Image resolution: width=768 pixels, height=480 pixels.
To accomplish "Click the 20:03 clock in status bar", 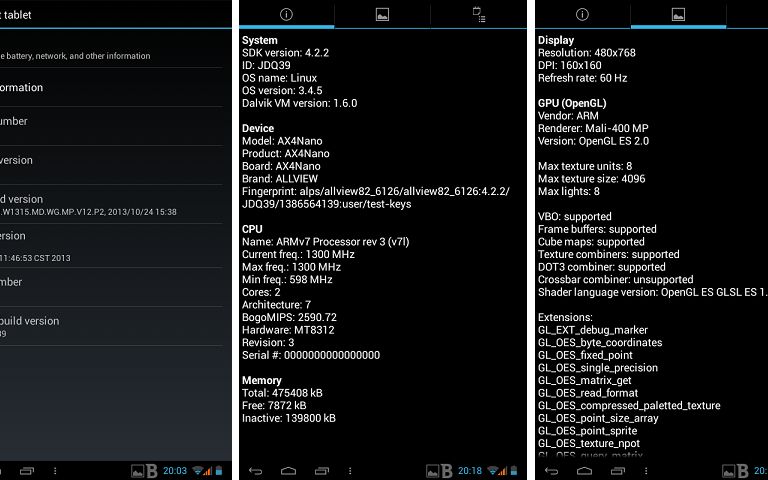I will 175,470.
